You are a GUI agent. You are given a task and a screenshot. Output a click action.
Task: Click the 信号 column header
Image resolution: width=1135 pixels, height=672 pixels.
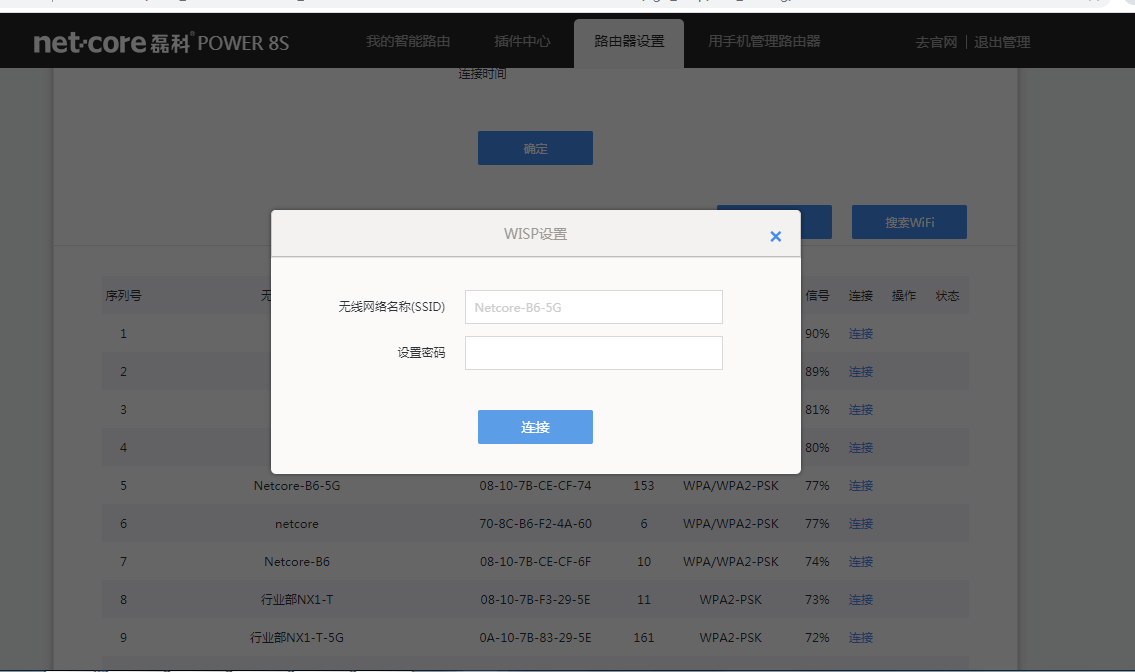817,295
